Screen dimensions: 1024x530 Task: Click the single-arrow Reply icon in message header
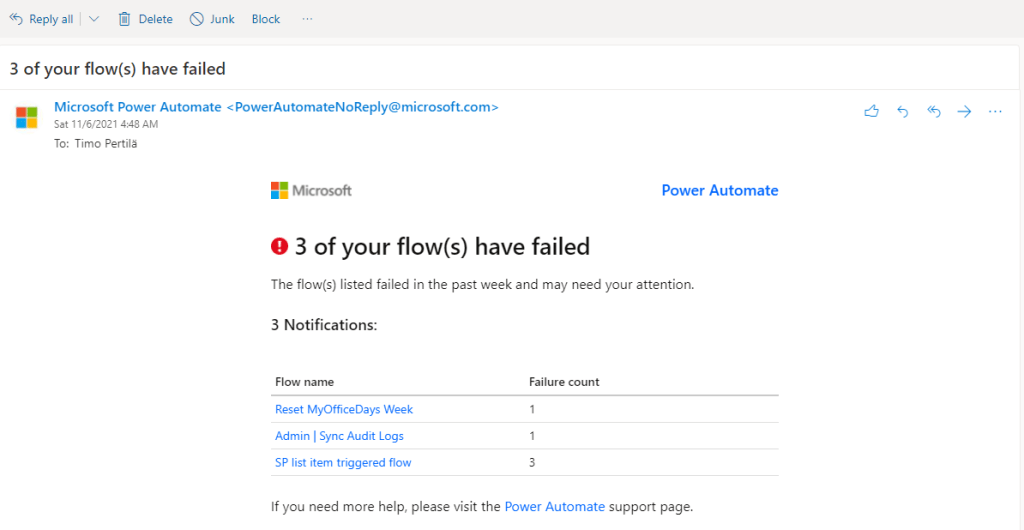902,112
